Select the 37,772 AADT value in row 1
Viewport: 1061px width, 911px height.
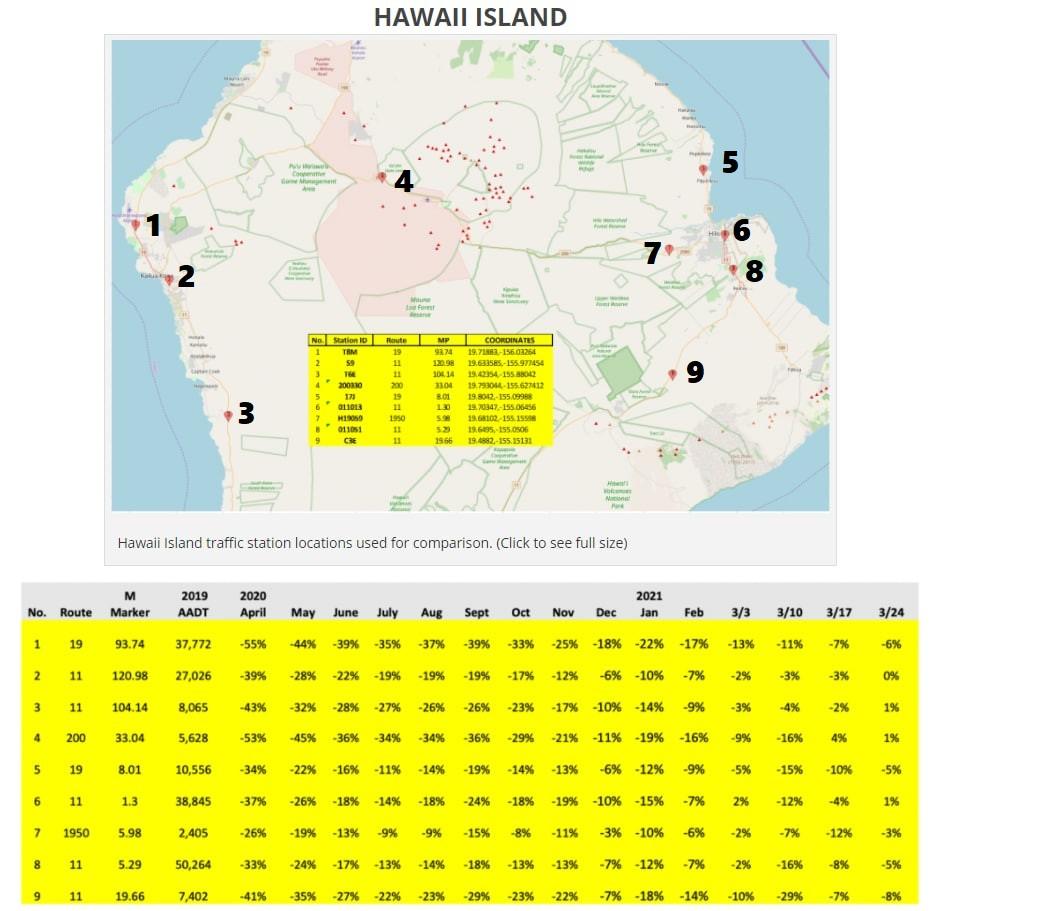(x=195, y=644)
